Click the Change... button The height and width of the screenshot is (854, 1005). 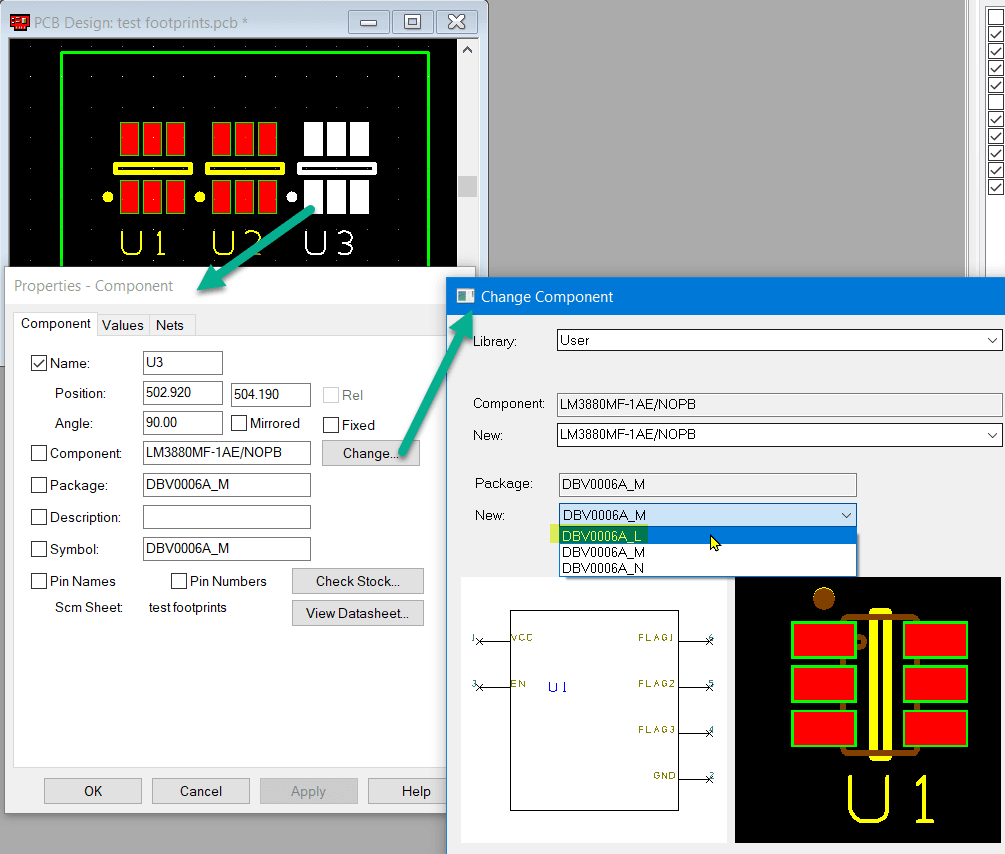point(370,453)
